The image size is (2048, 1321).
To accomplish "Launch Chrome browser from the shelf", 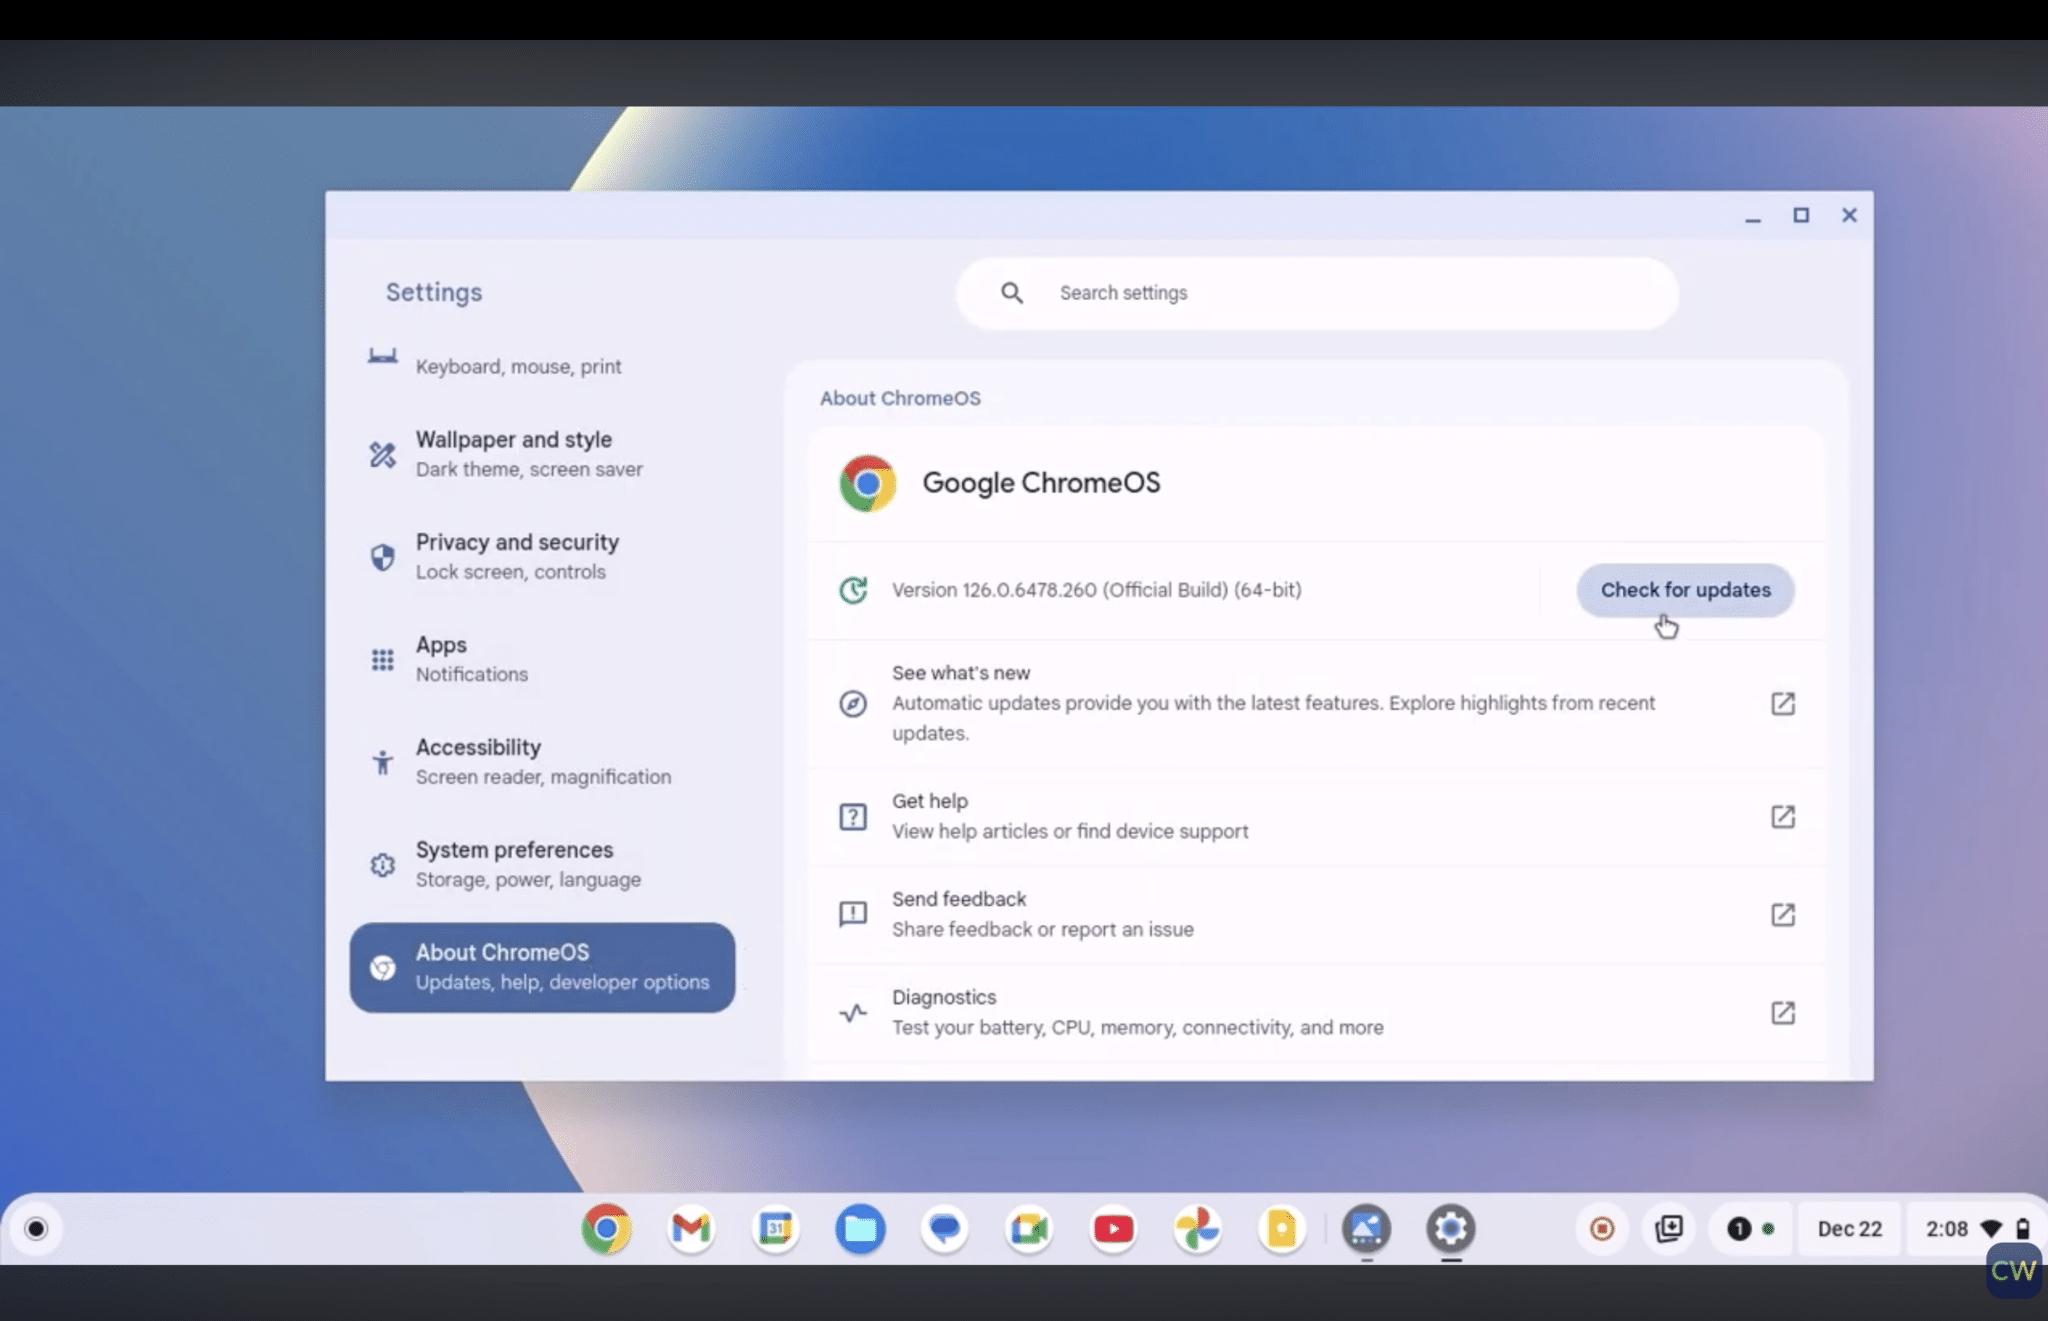I will (x=606, y=1228).
